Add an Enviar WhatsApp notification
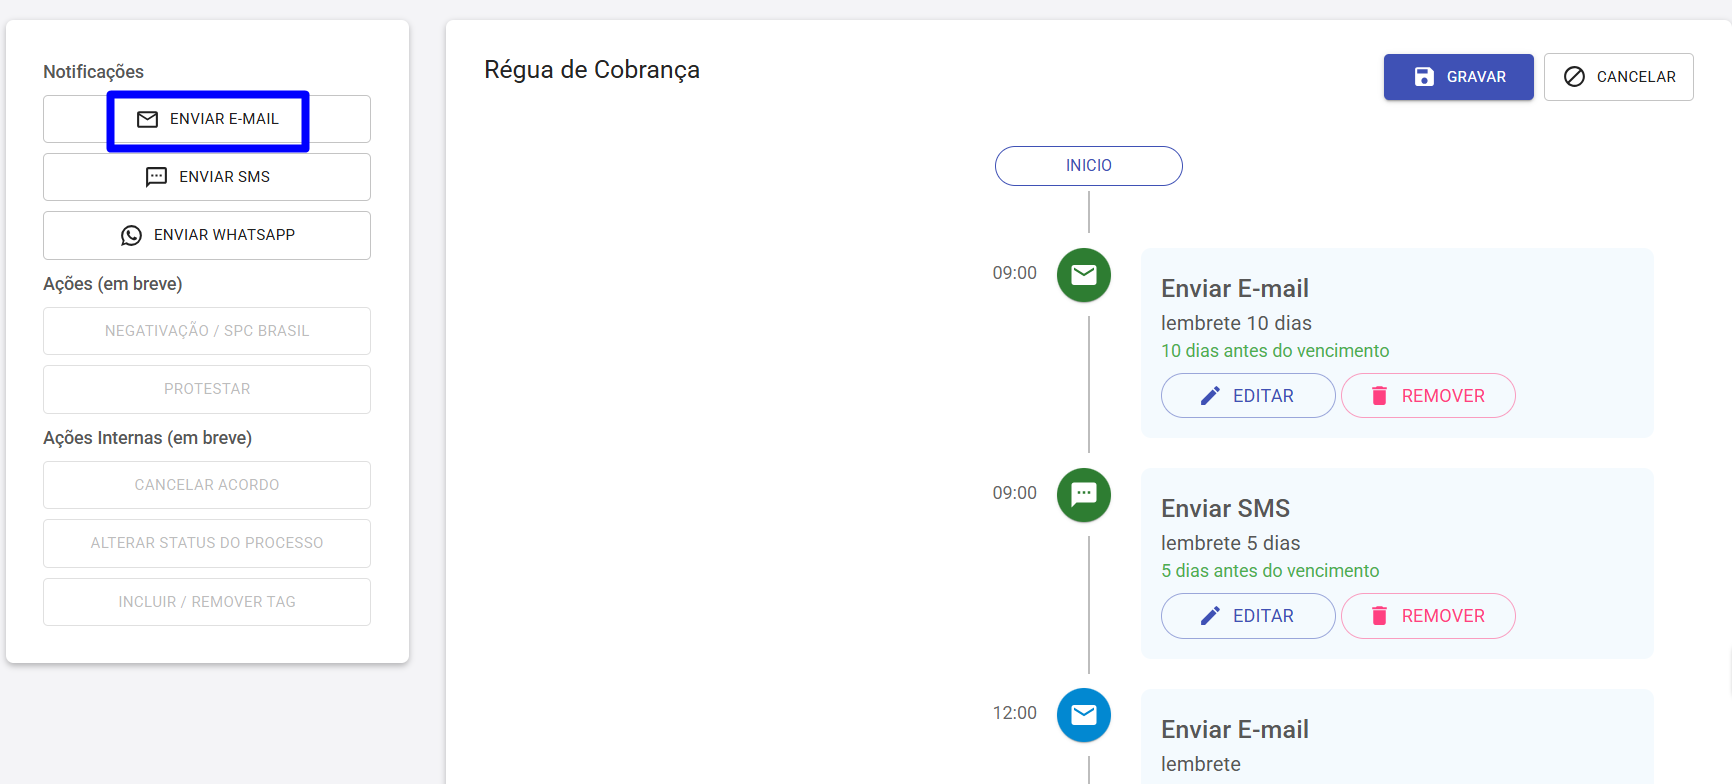 [207, 235]
